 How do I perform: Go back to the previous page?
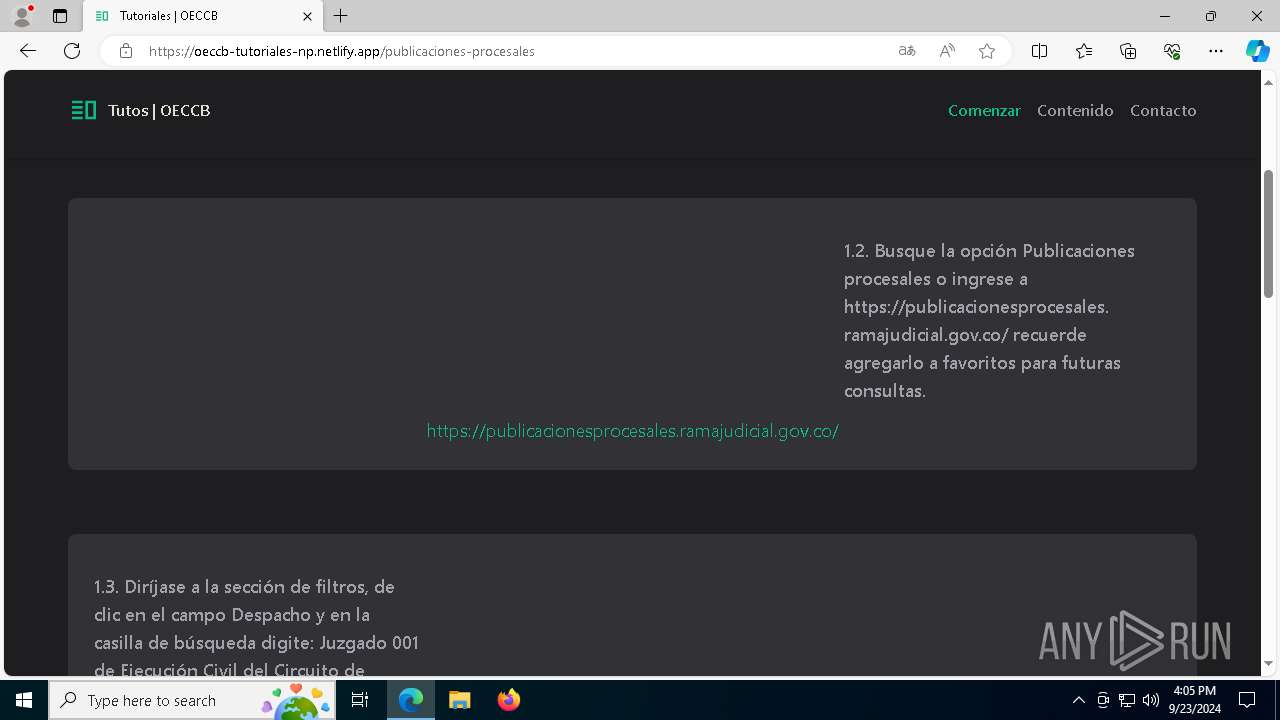pyautogui.click(x=28, y=51)
